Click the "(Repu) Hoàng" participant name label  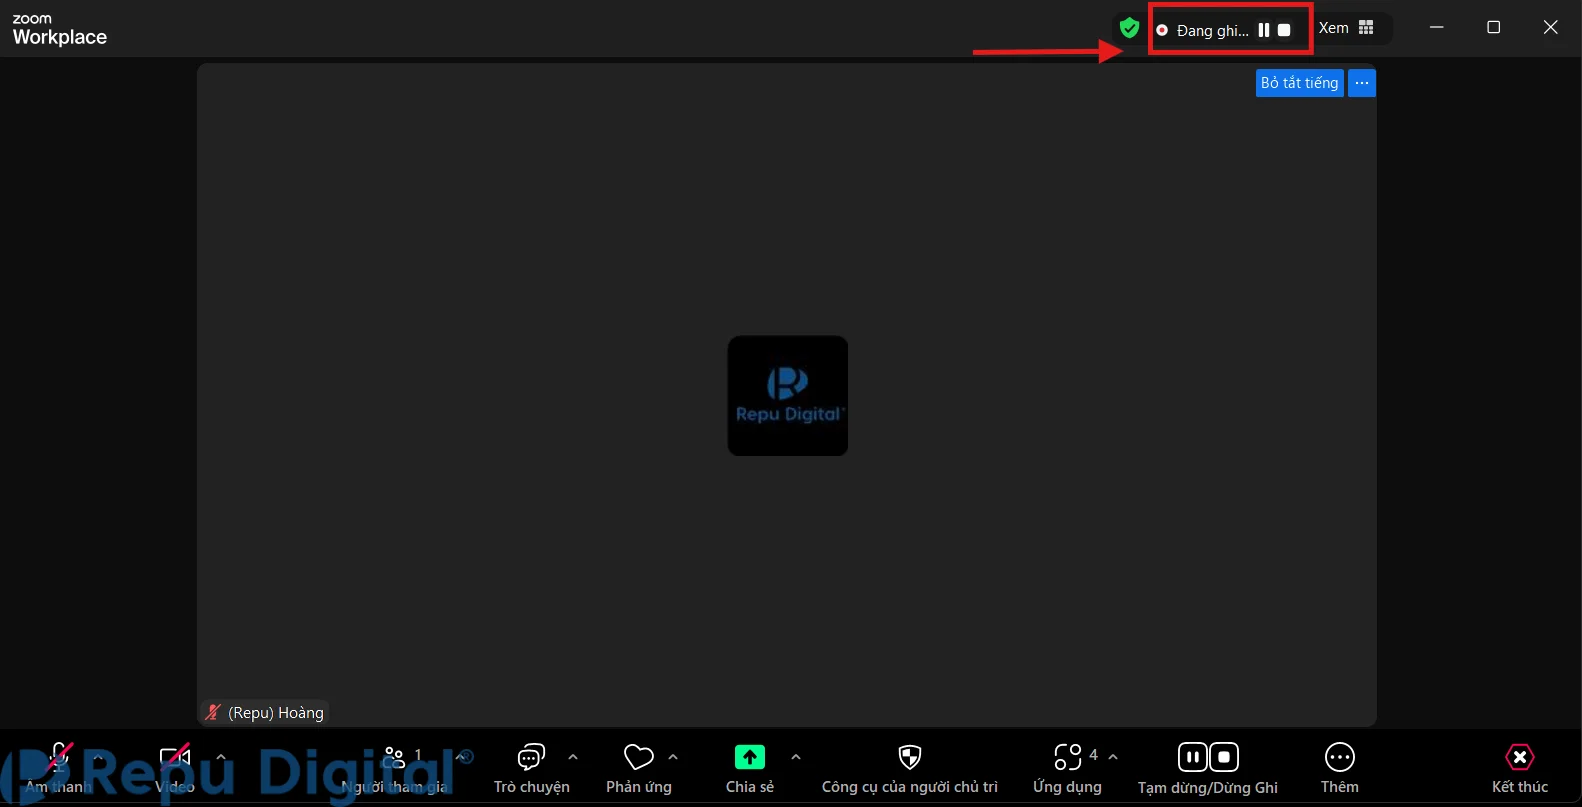point(276,713)
